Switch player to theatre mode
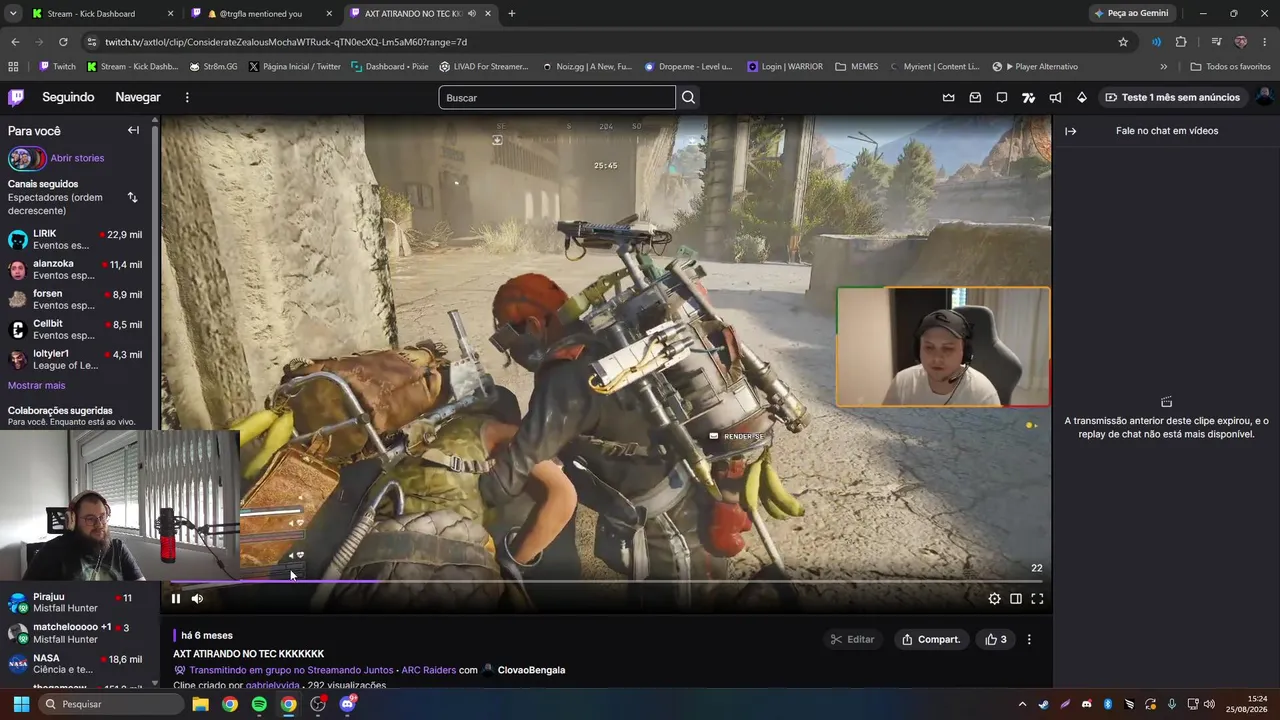 1016,599
